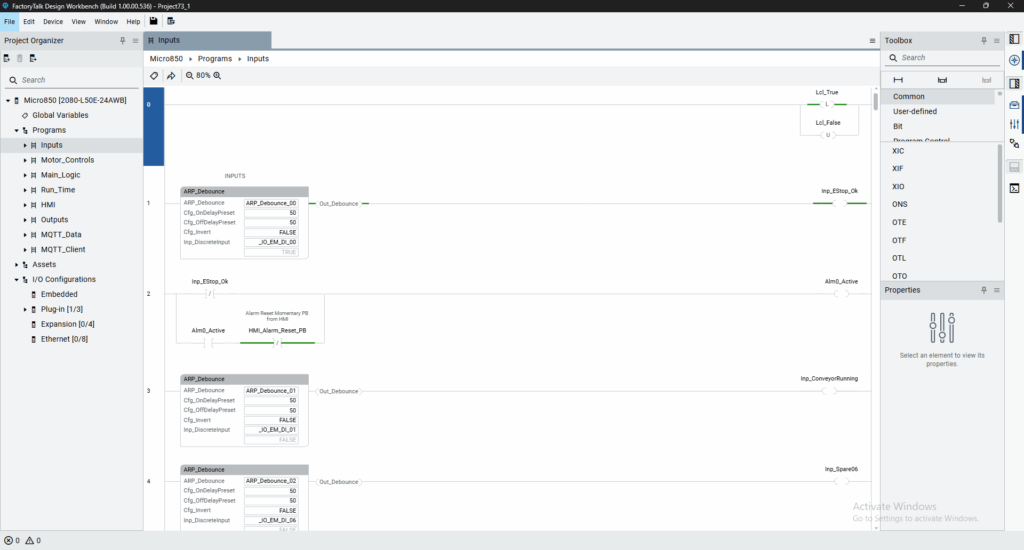Open Toolbox panel options menu
Screen dimensions: 1024x550
[997, 40]
